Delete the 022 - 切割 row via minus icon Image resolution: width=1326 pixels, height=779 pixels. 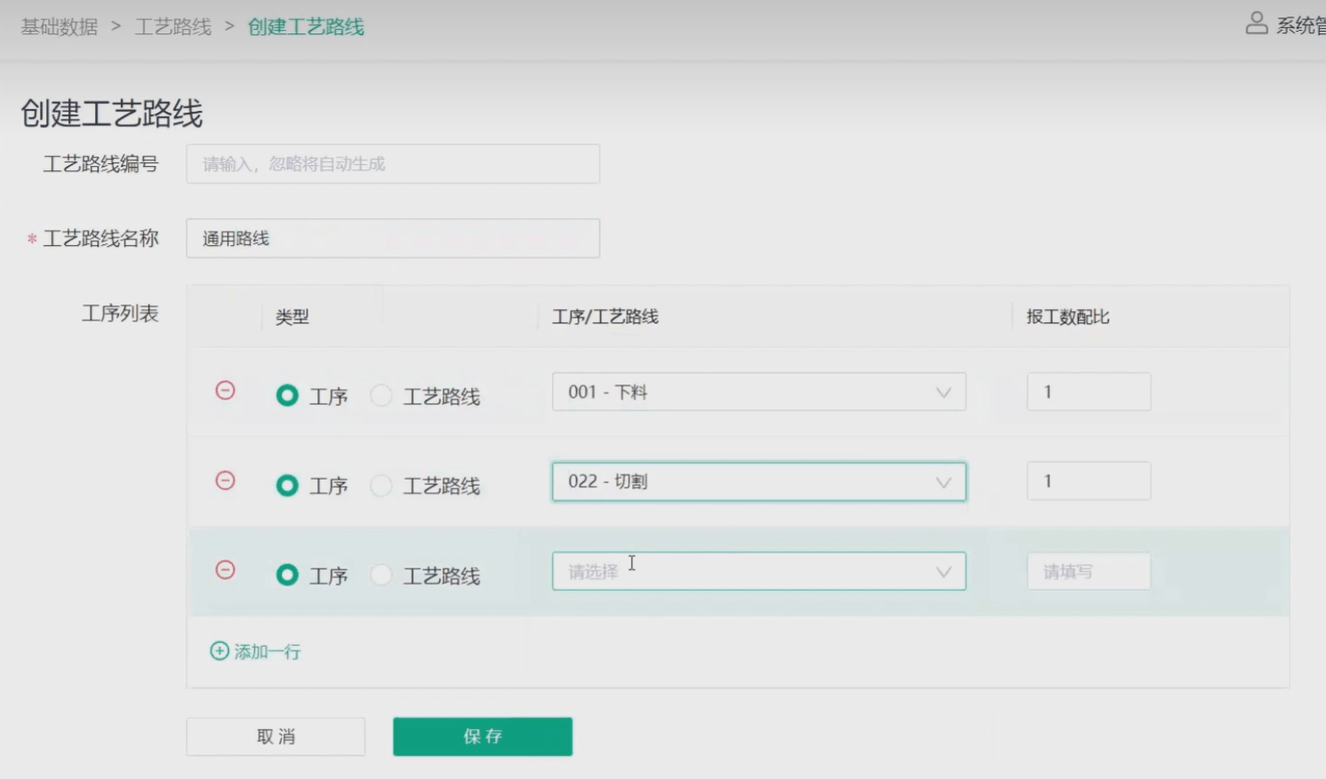225,481
